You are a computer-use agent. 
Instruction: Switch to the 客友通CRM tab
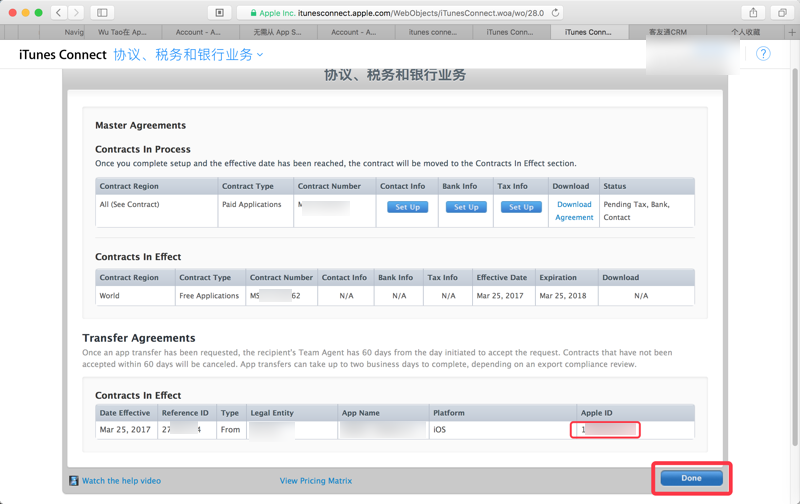coord(668,32)
